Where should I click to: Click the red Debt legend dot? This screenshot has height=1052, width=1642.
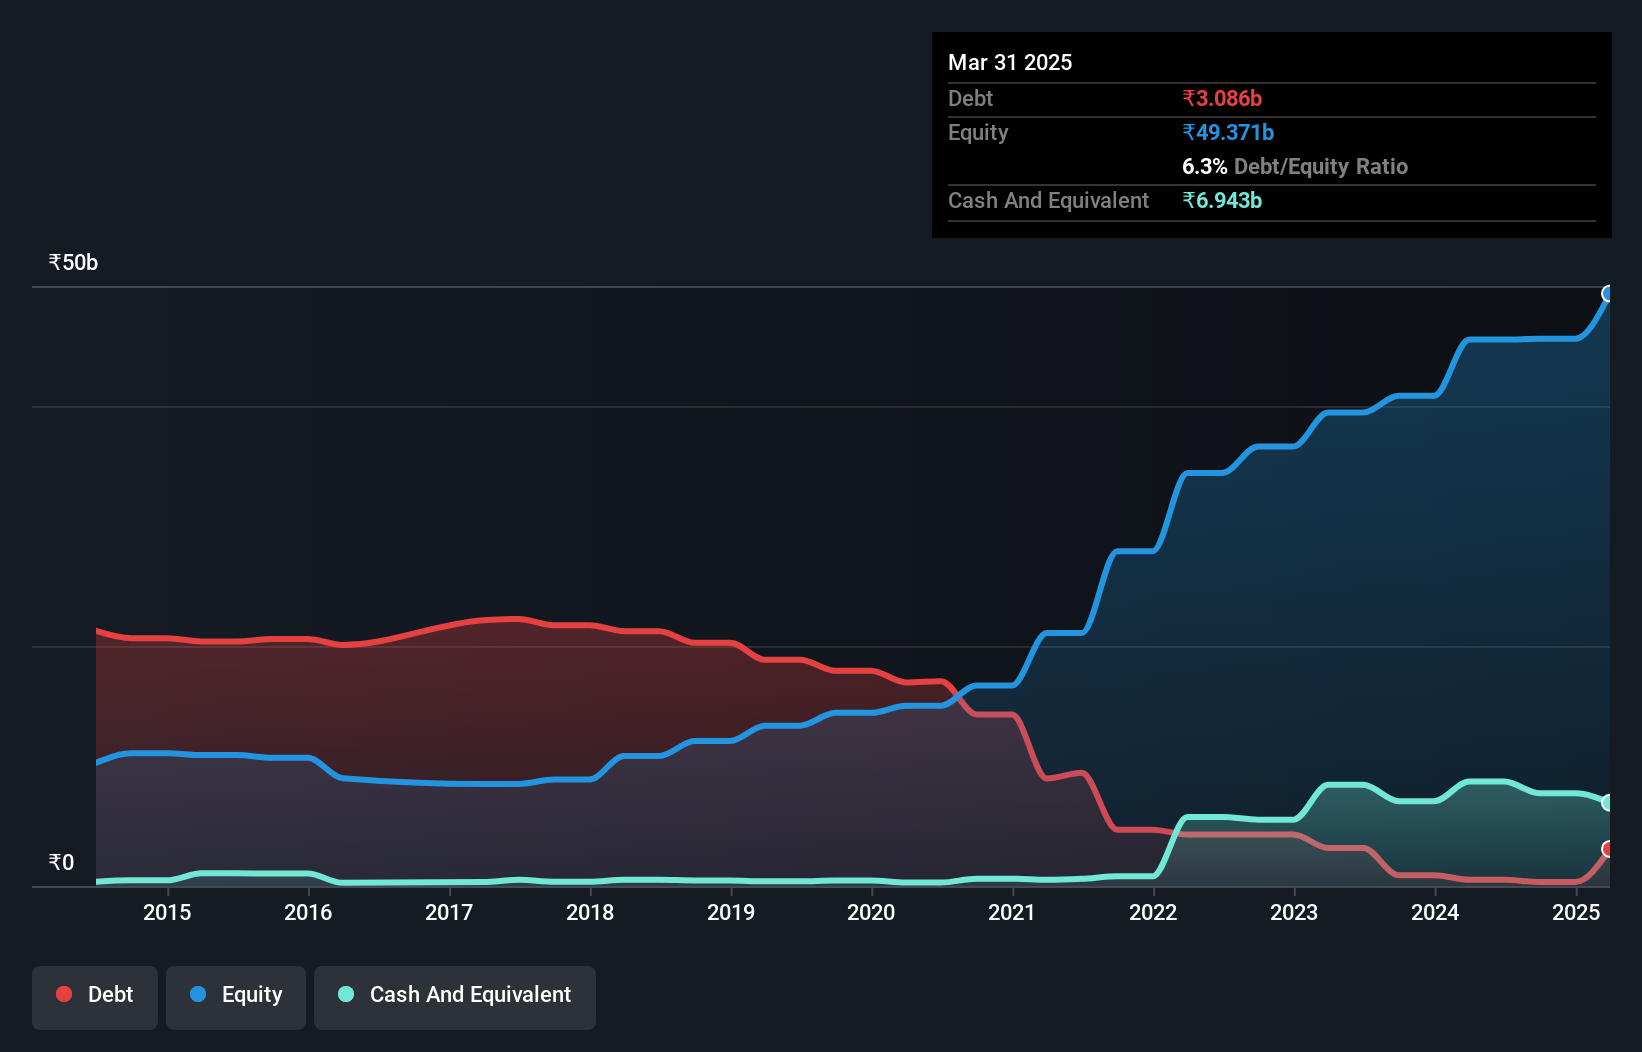pos(62,994)
